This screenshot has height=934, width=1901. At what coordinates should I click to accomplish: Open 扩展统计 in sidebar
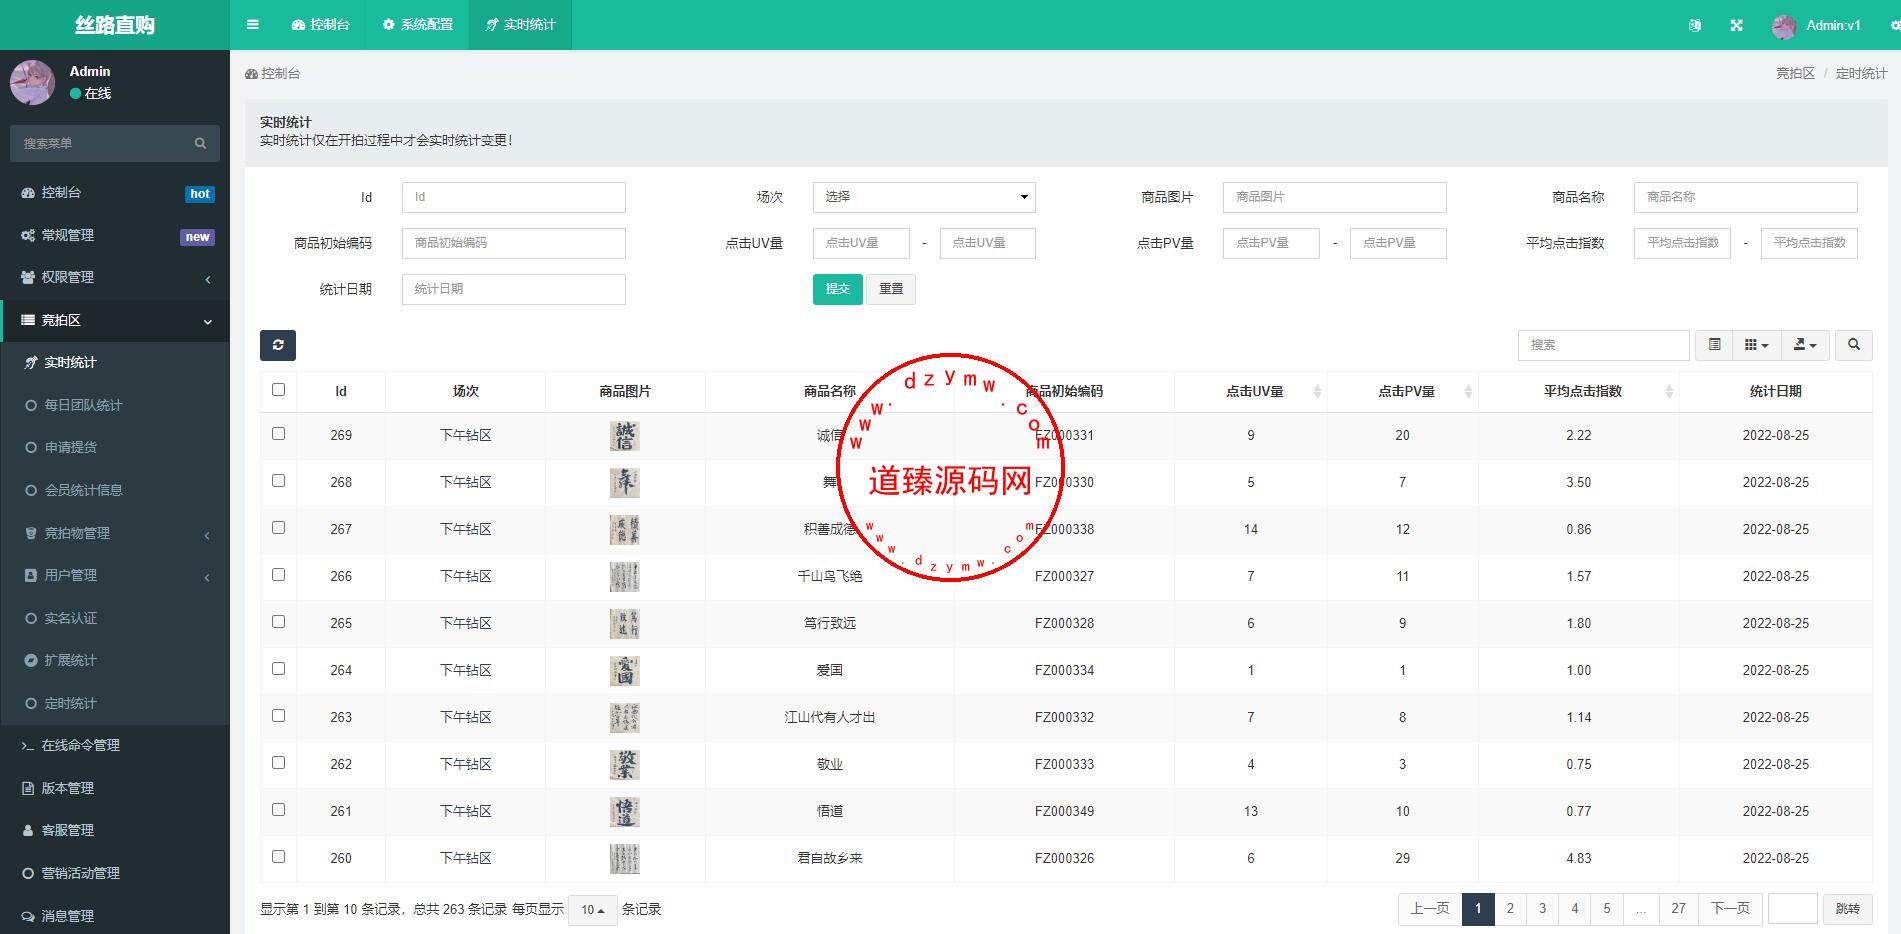pyautogui.click(x=115, y=661)
